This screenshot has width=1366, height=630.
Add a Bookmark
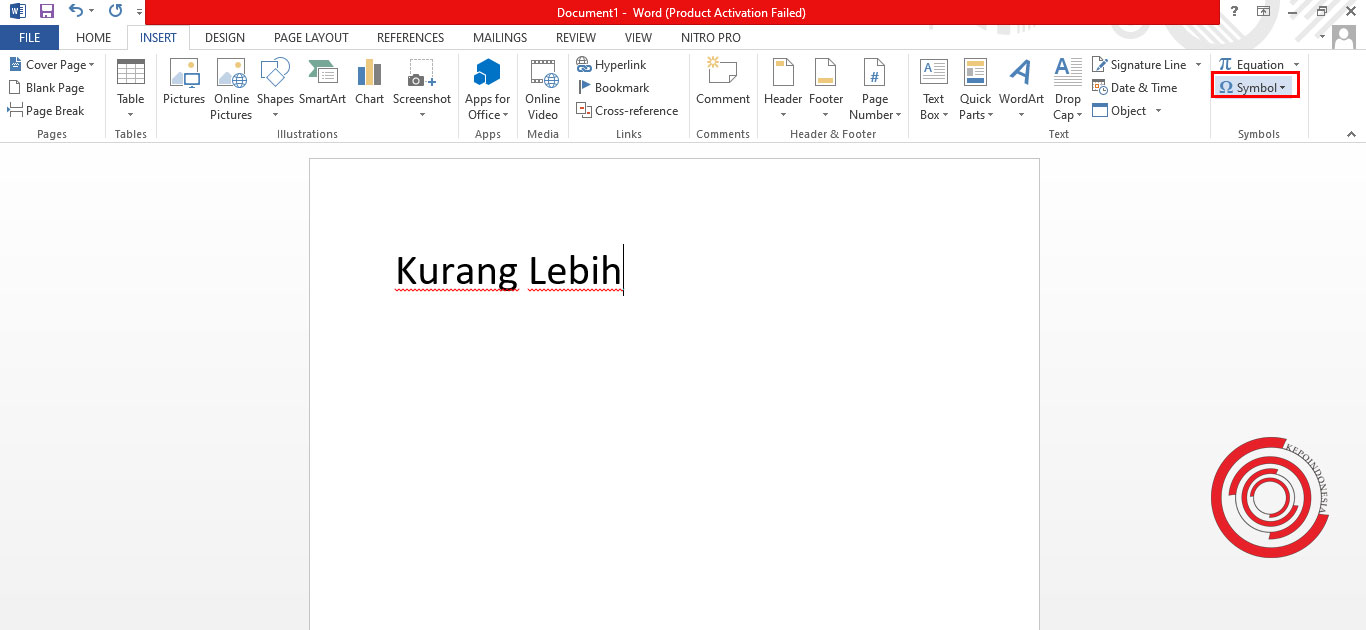pos(613,87)
